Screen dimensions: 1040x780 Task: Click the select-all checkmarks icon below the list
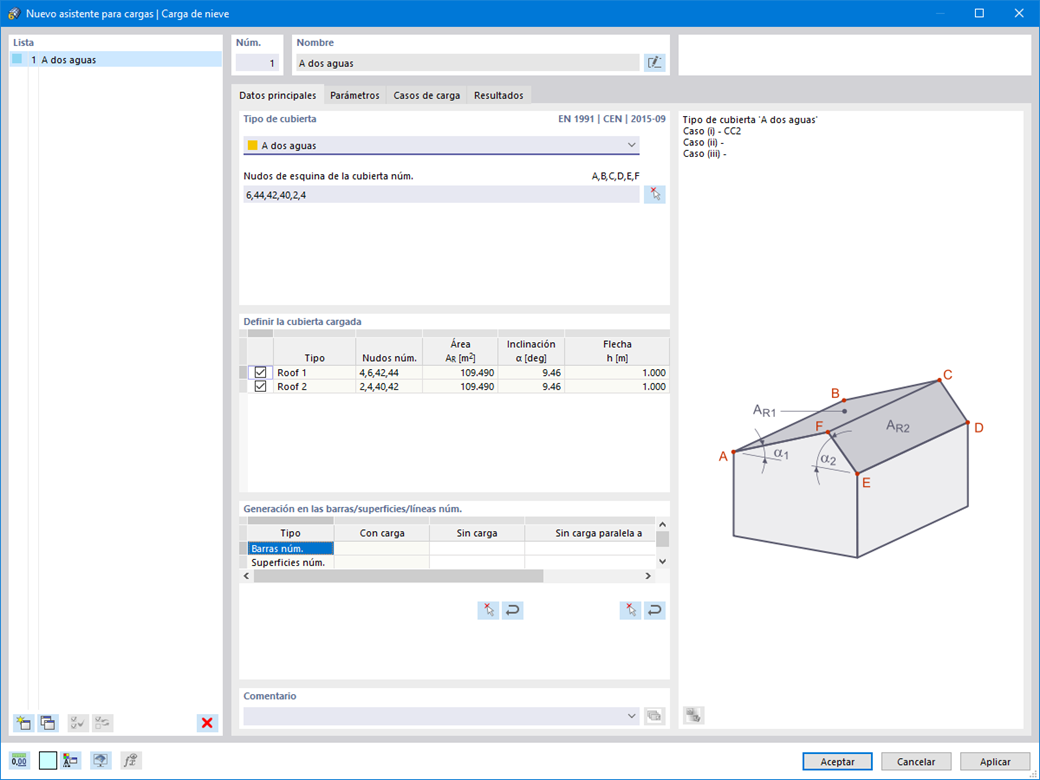78,722
